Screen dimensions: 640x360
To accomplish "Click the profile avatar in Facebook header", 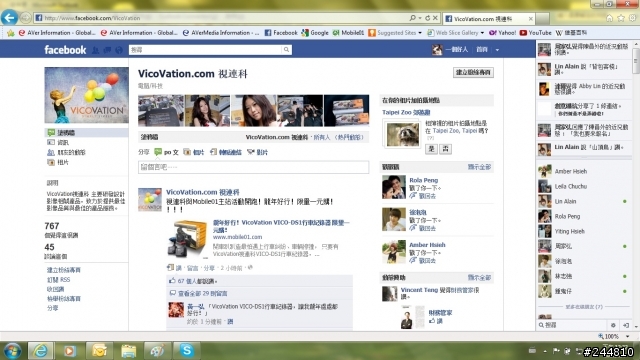I will (437, 50).
